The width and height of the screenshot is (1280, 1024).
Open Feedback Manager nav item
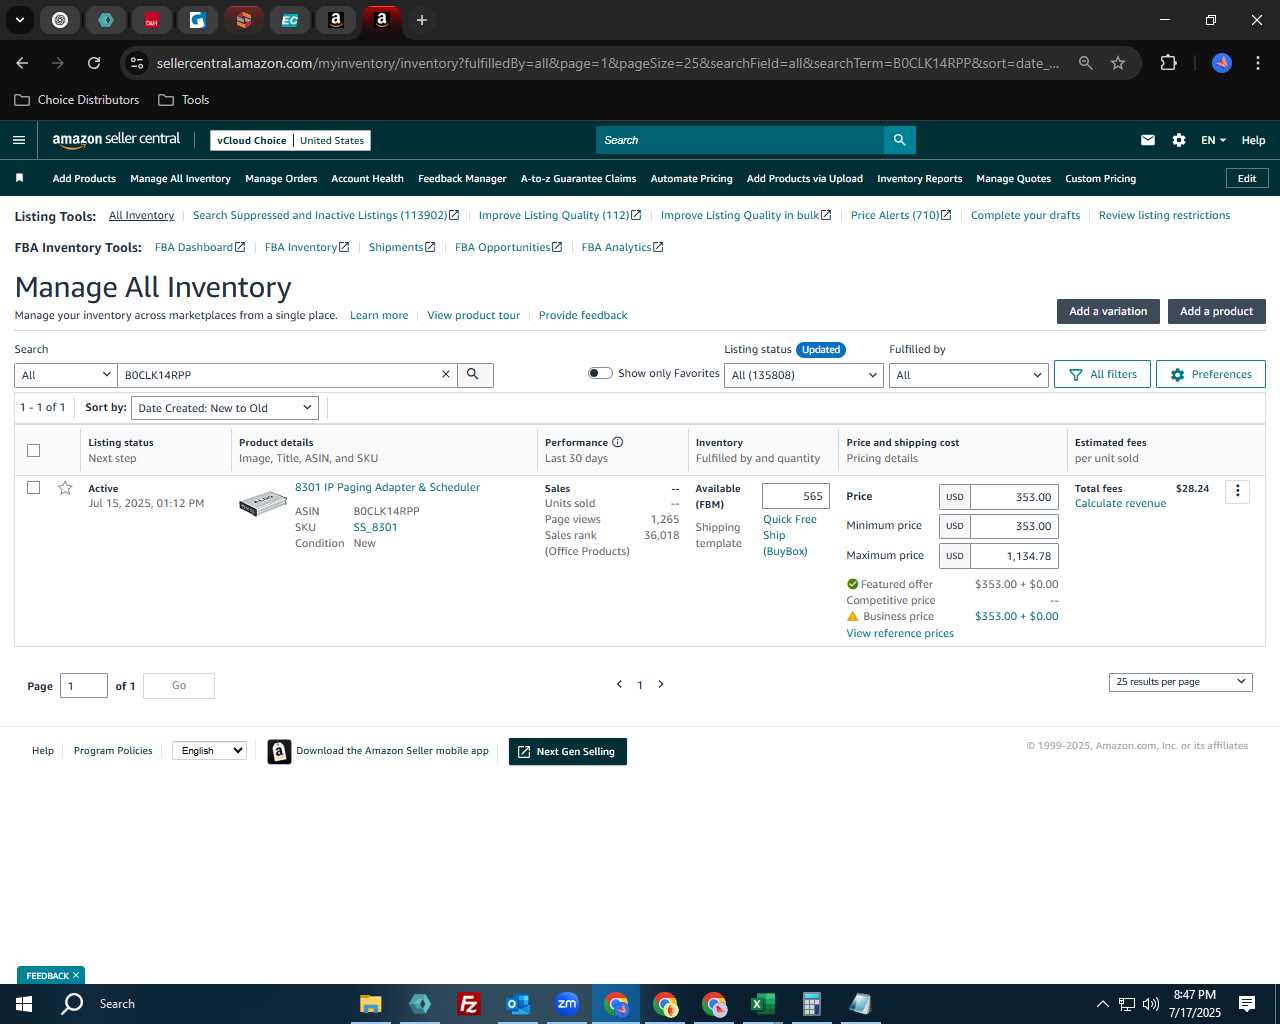pyautogui.click(x=462, y=178)
